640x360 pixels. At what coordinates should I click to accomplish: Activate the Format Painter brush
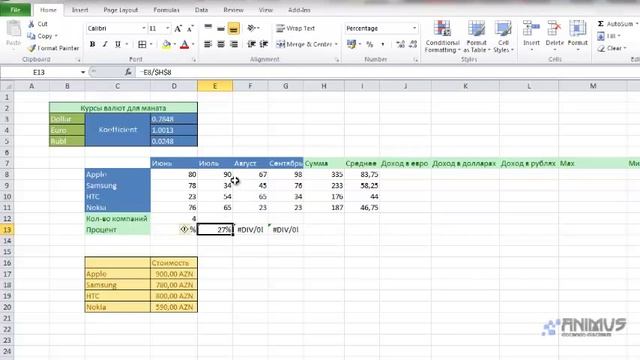pos(53,48)
